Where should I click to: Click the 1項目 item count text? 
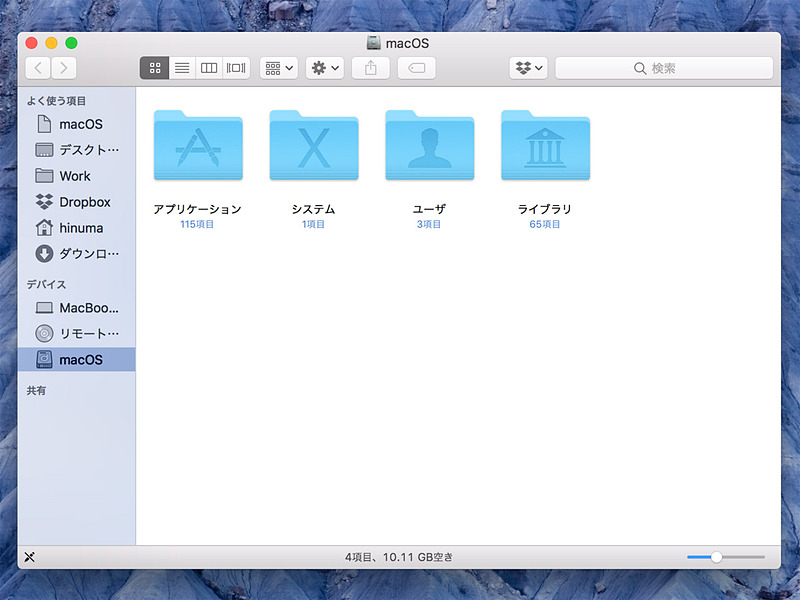click(313, 224)
